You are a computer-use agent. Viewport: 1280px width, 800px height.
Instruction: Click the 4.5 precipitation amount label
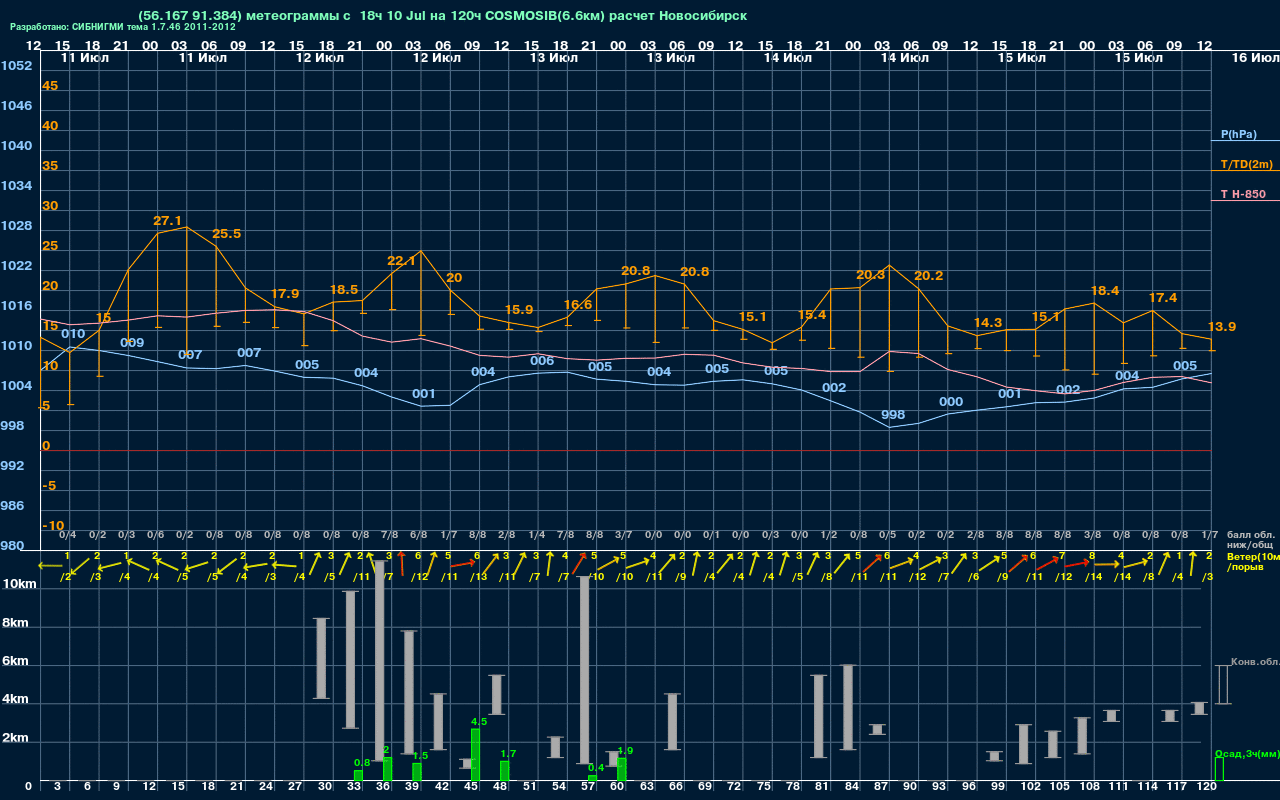tap(479, 721)
